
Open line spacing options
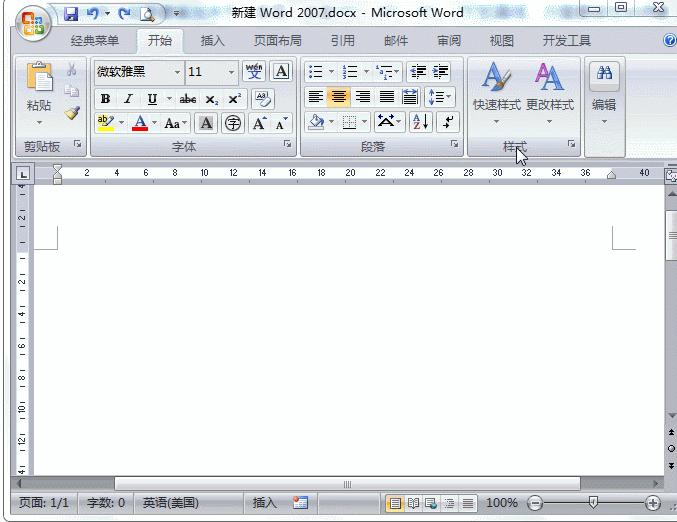440,97
